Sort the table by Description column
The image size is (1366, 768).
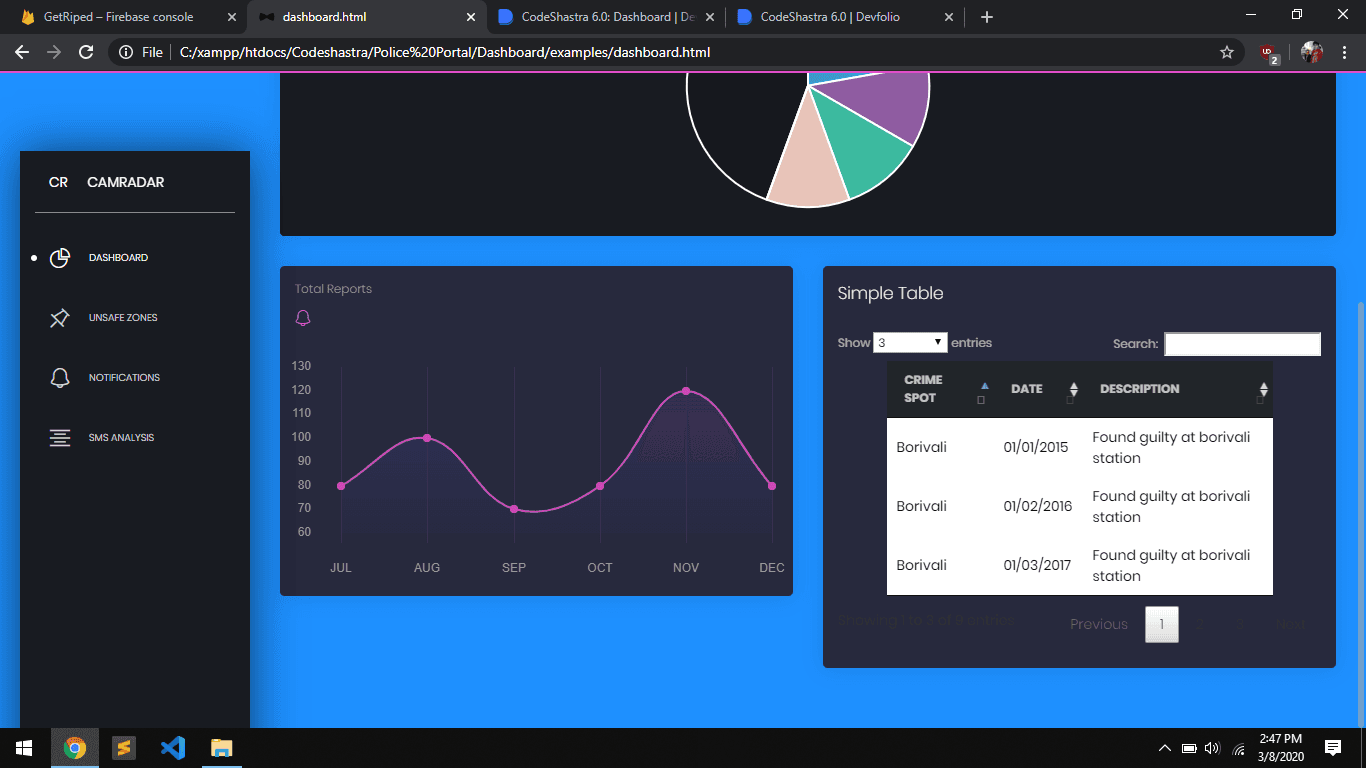tap(1178, 389)
